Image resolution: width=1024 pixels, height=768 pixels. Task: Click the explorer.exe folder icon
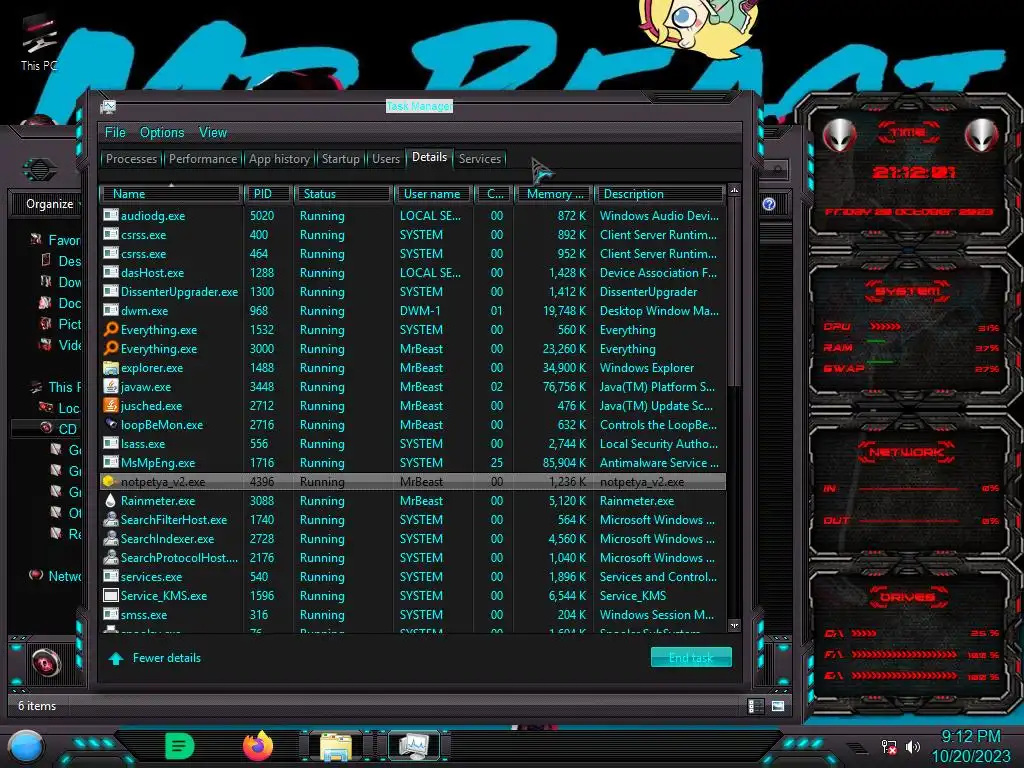111,368
